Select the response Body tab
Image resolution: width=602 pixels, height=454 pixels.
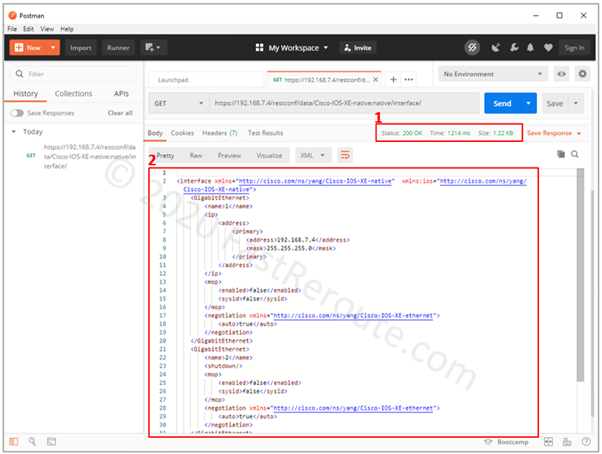click(155, 133)
